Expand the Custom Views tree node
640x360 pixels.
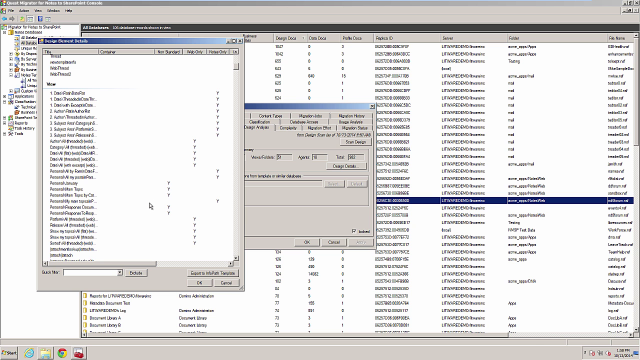pyautogui.click(x=11, y=91)
